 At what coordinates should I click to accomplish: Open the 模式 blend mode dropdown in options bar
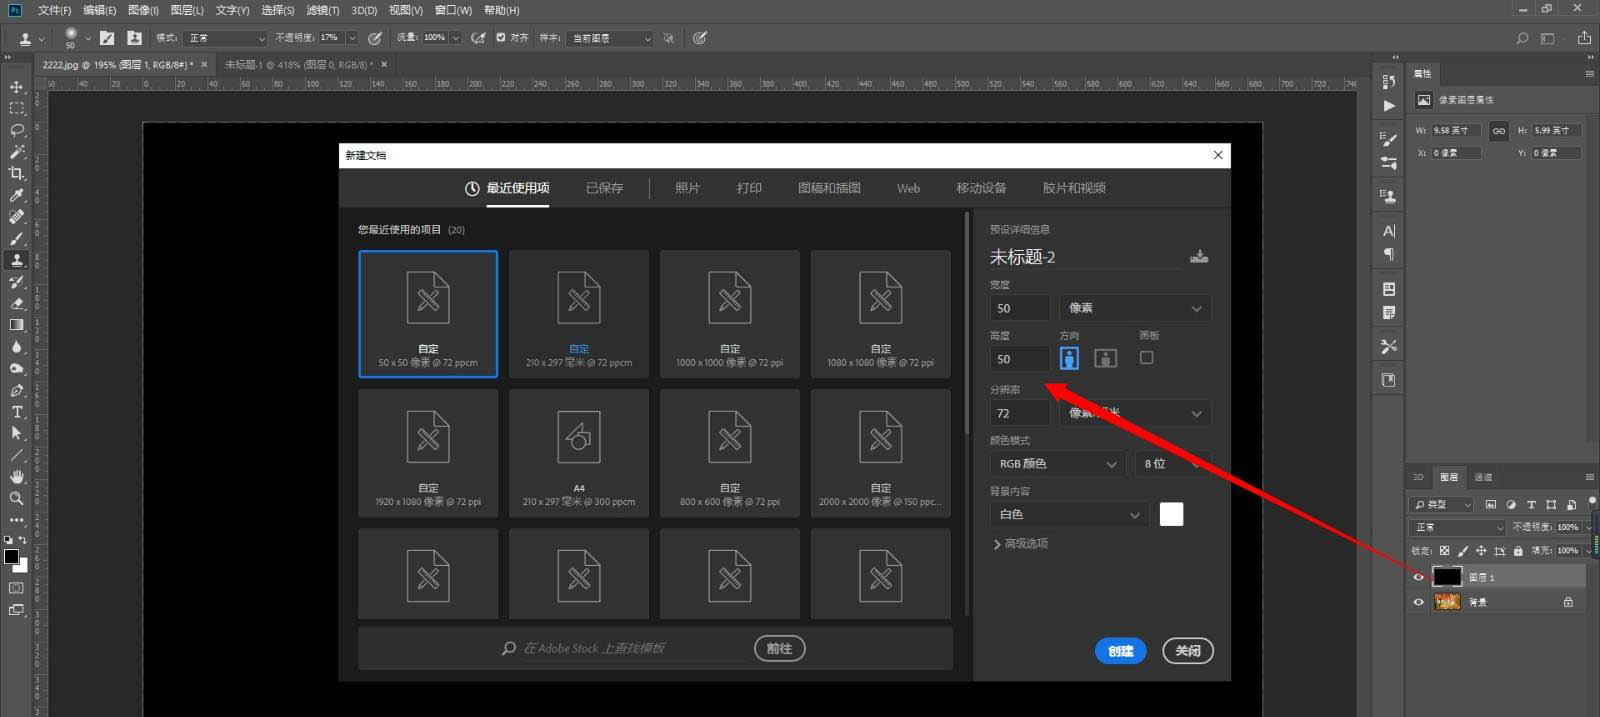(225, 38)
